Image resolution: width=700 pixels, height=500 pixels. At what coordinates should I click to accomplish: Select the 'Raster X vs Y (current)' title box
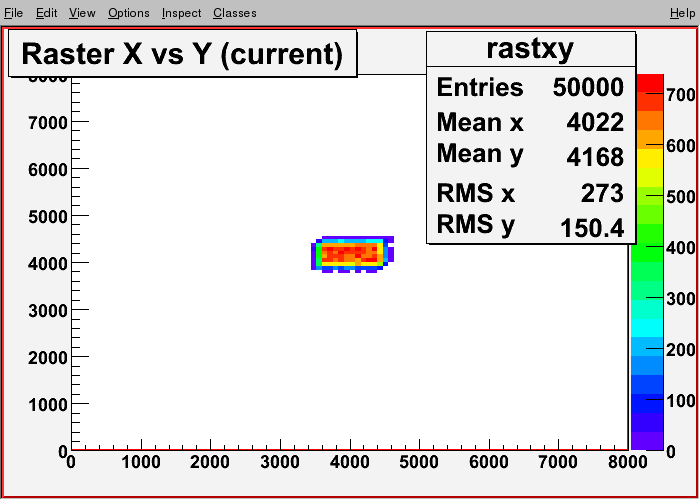(x=183, y=53)
